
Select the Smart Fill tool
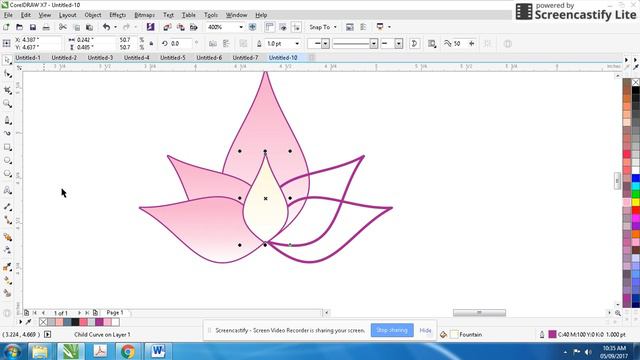point(7,293)
